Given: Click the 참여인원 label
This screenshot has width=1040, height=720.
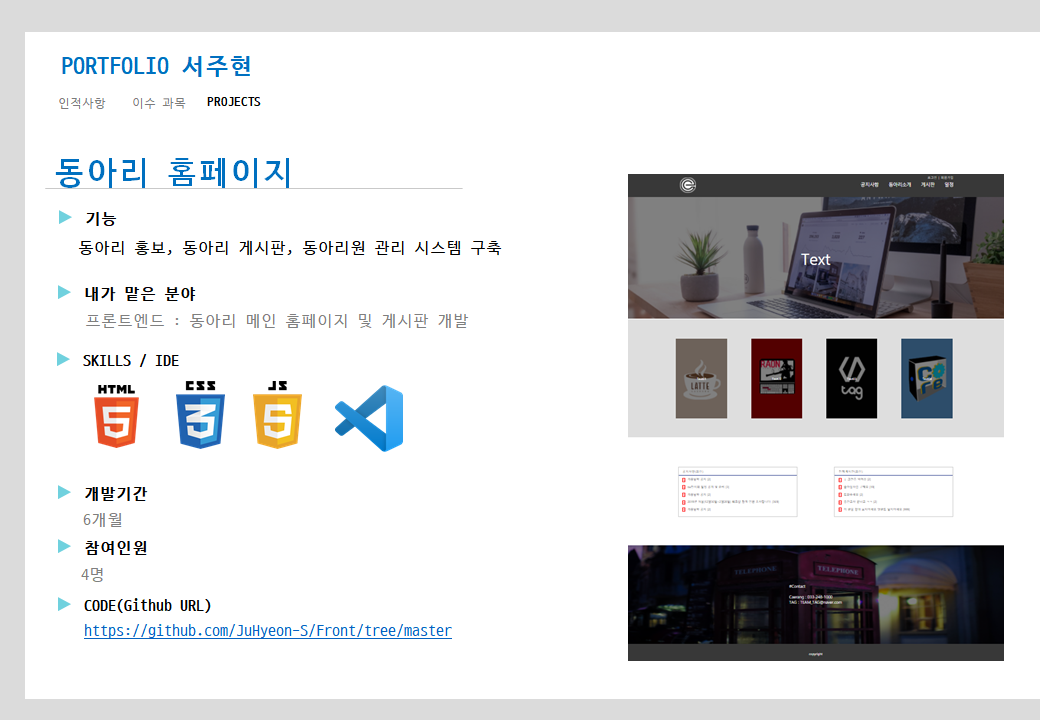Looking at the screenshot, I should click(116, 548).
